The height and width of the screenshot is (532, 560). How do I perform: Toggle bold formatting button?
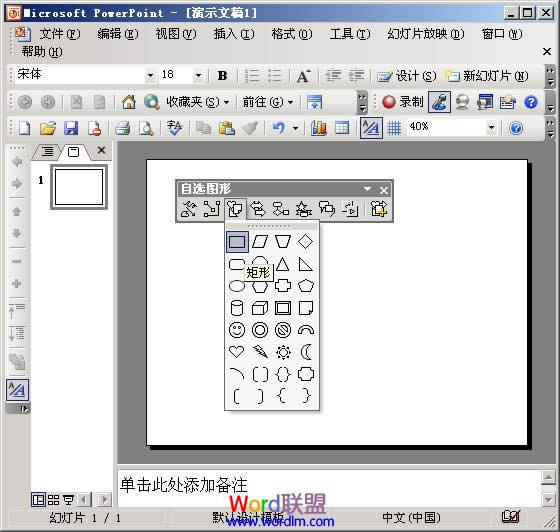pos(222,75)
